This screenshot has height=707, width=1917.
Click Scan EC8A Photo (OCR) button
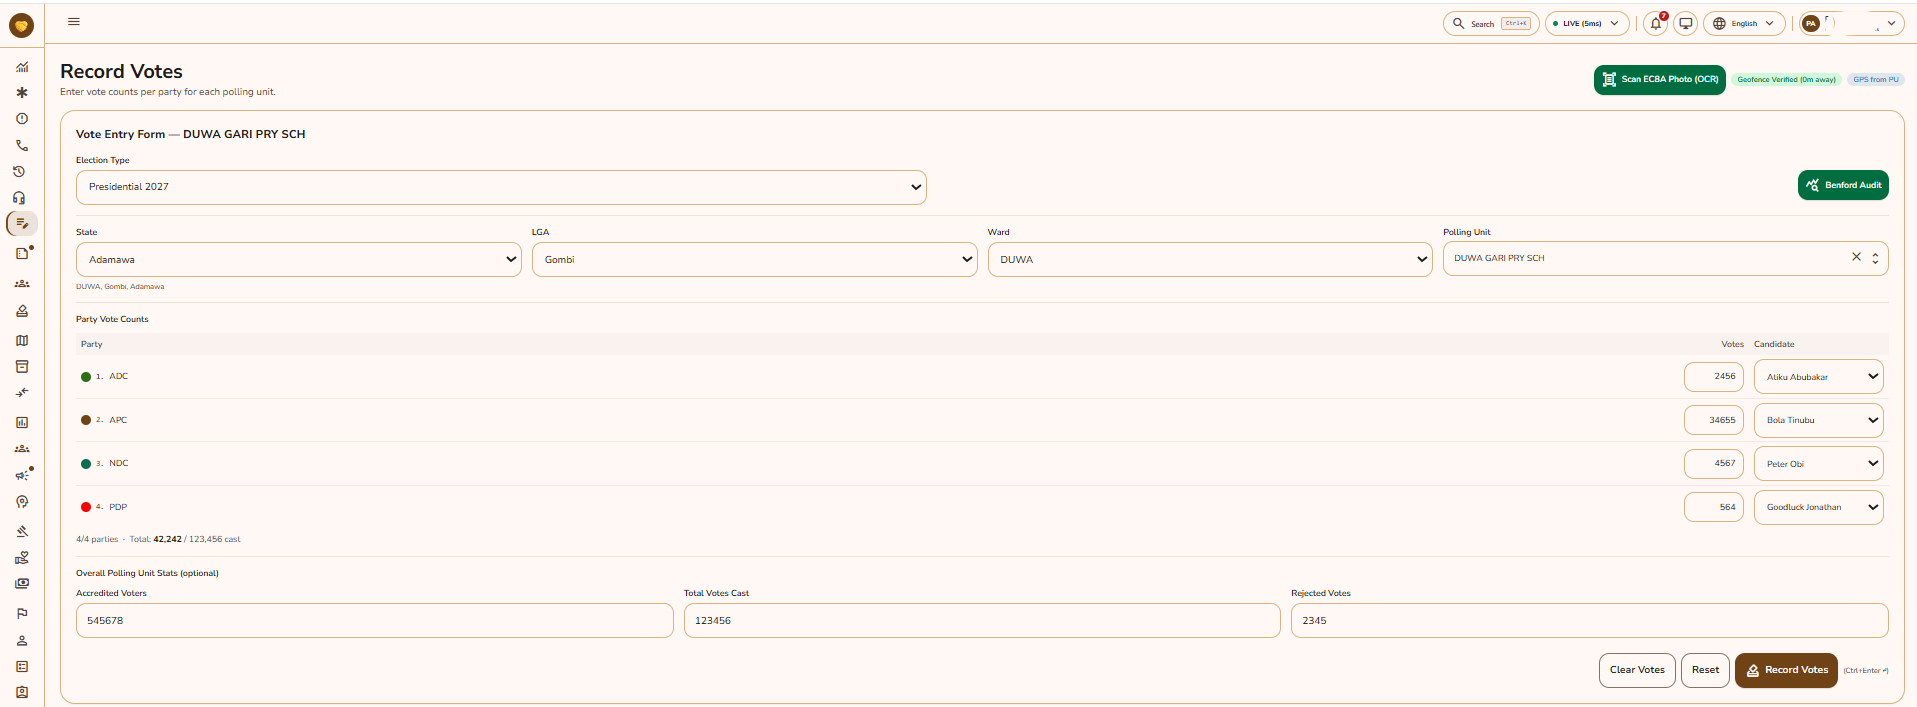coord(1660,80)
